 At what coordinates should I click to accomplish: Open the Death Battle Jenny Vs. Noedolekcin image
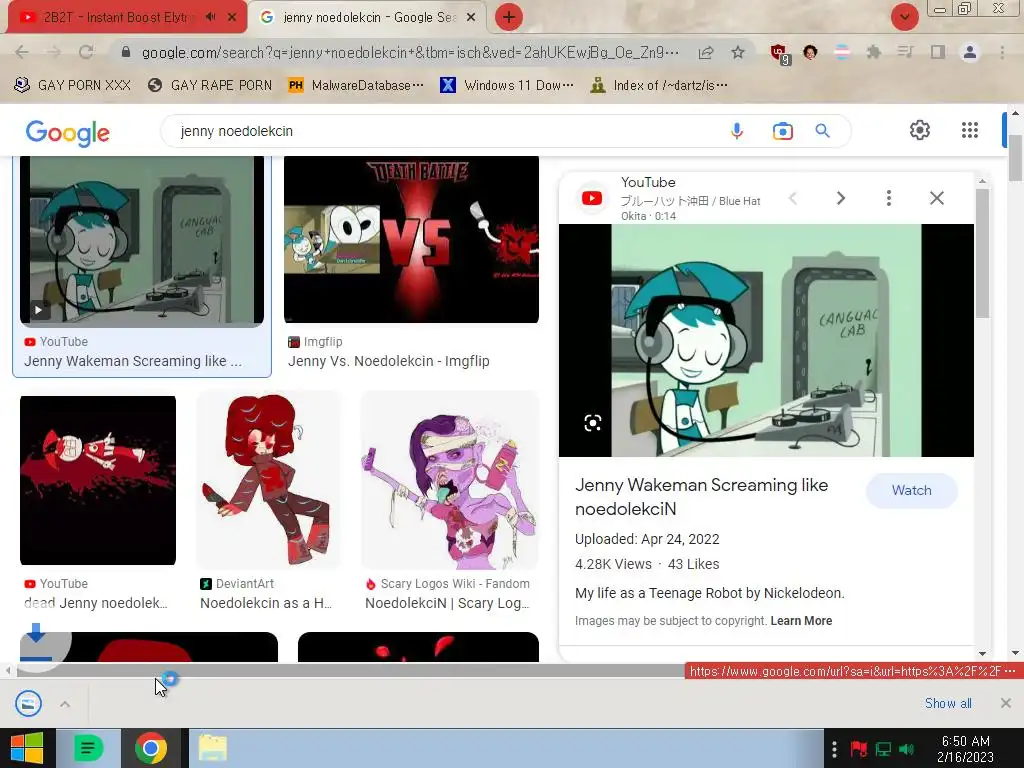point(411,240)
